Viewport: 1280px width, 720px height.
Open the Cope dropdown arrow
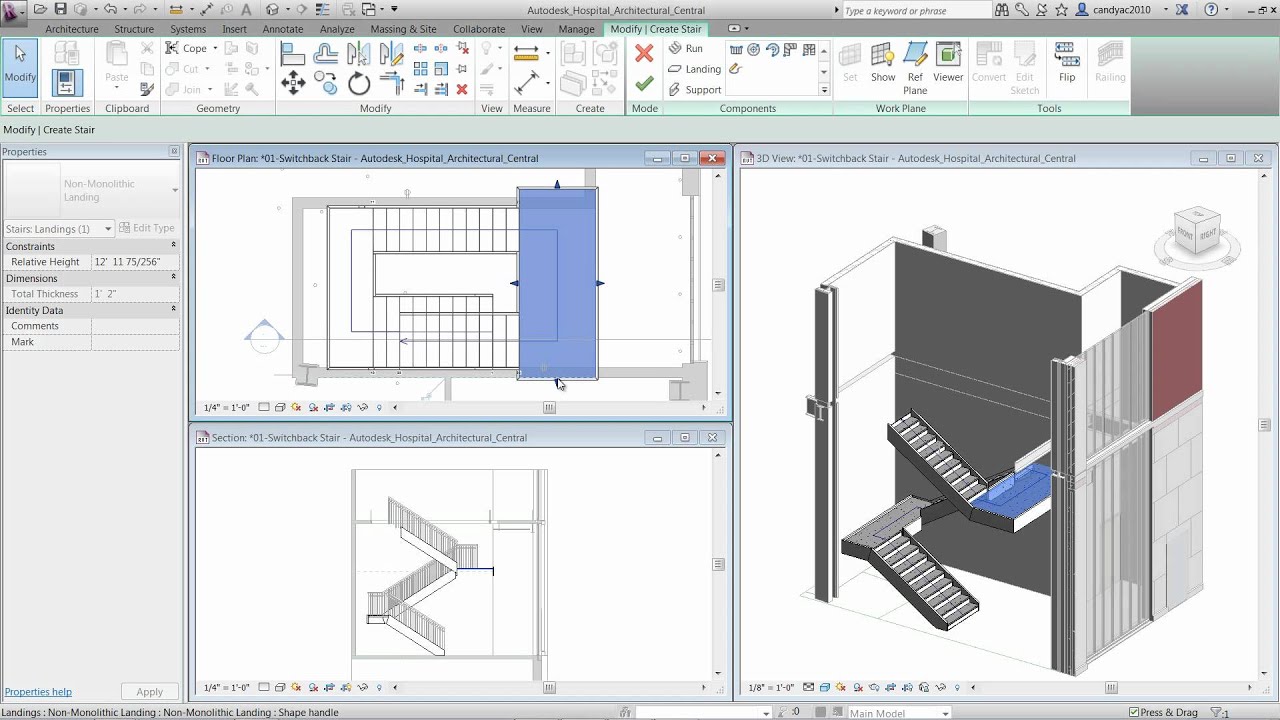click(215, 48)
